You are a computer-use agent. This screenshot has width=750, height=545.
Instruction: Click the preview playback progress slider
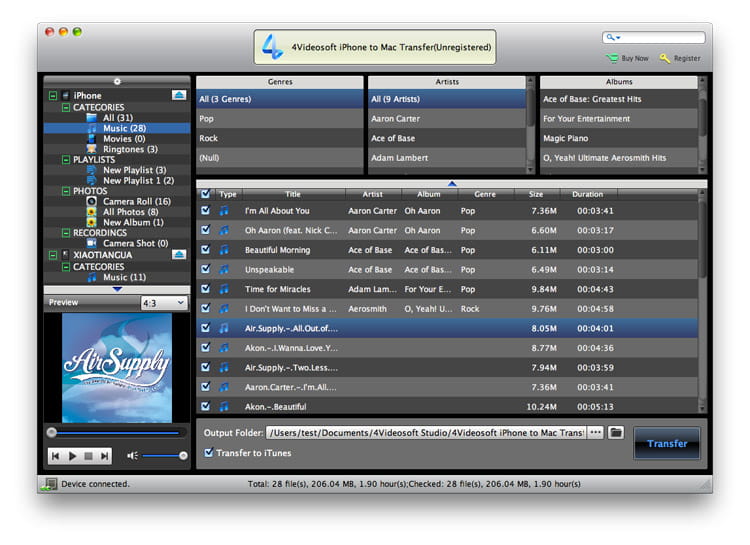116,433
